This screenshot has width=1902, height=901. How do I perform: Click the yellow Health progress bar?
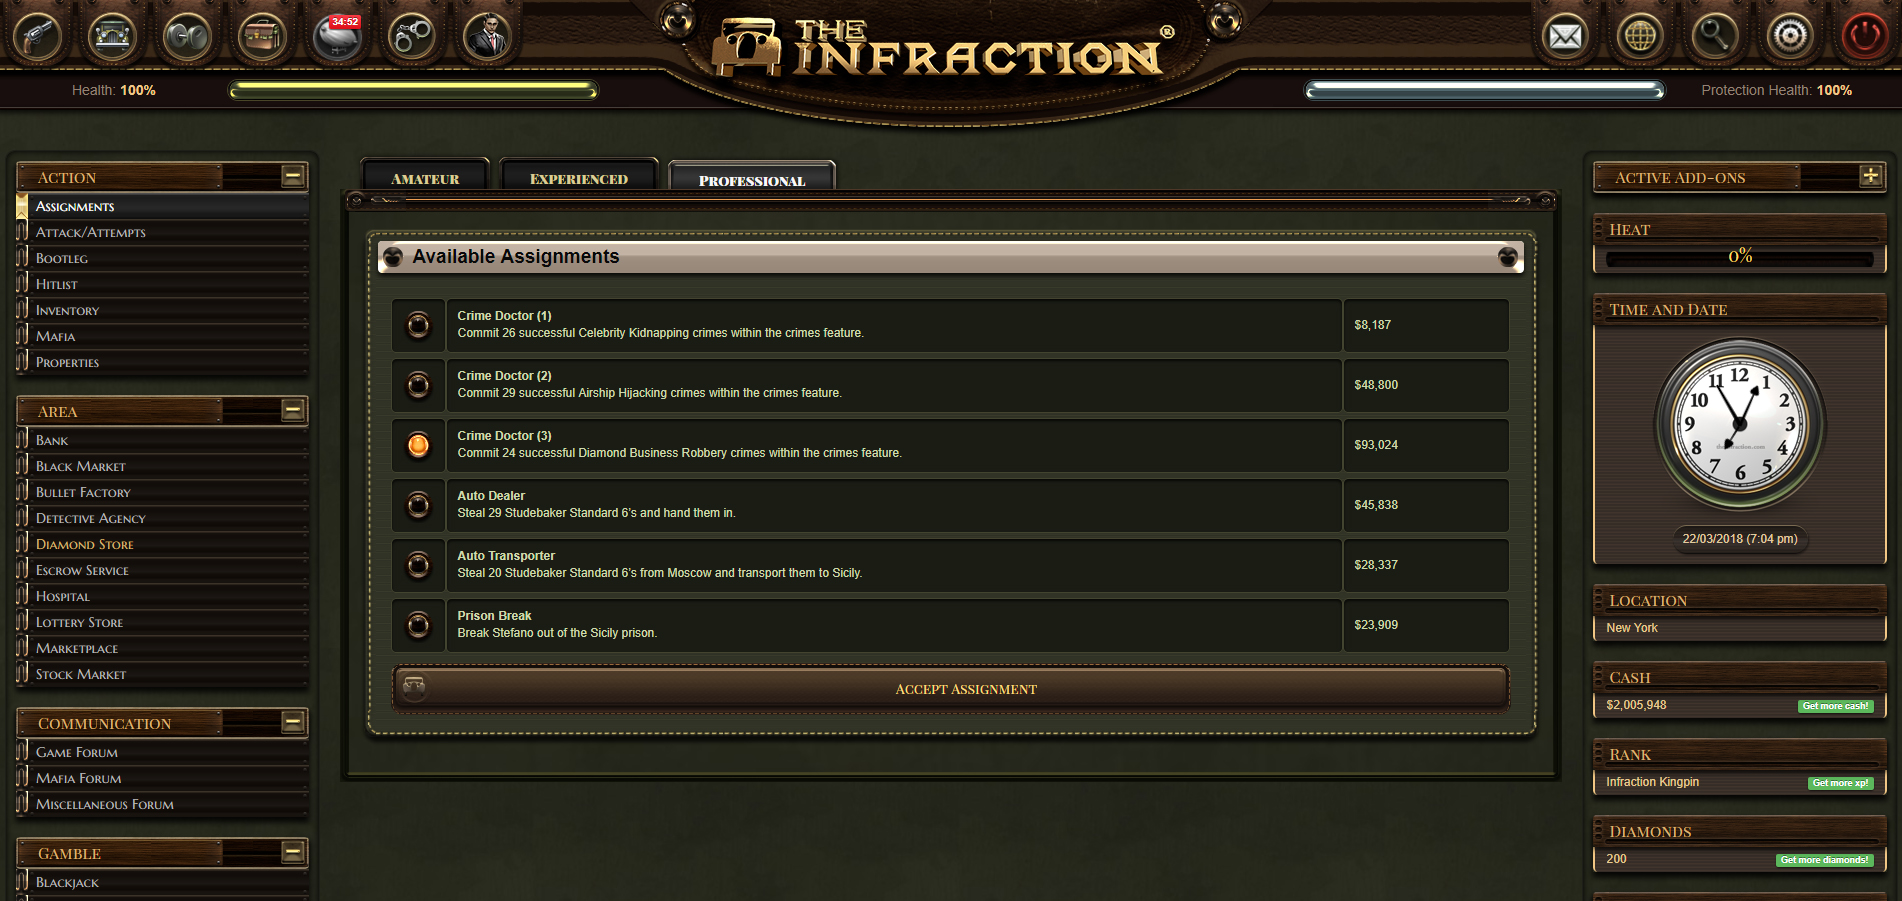click(413, 91)
